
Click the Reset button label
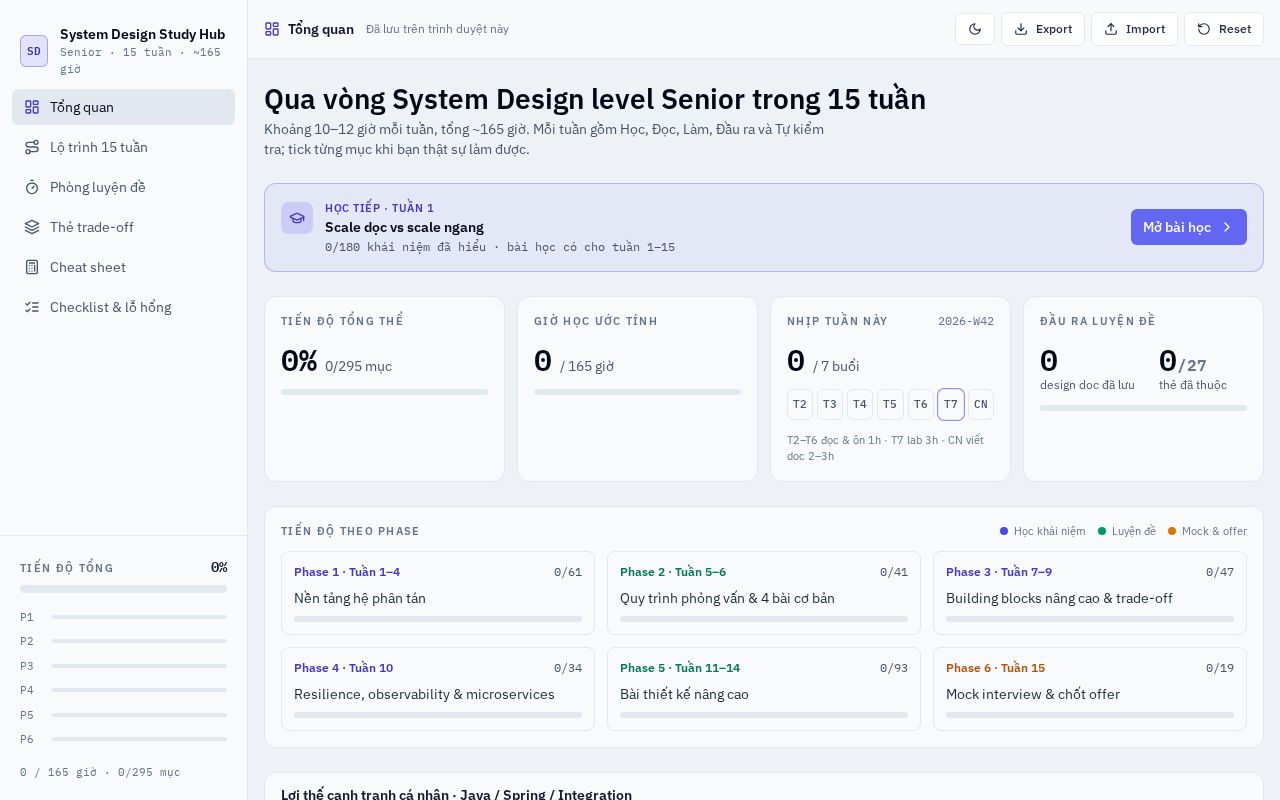point(1235,29)
